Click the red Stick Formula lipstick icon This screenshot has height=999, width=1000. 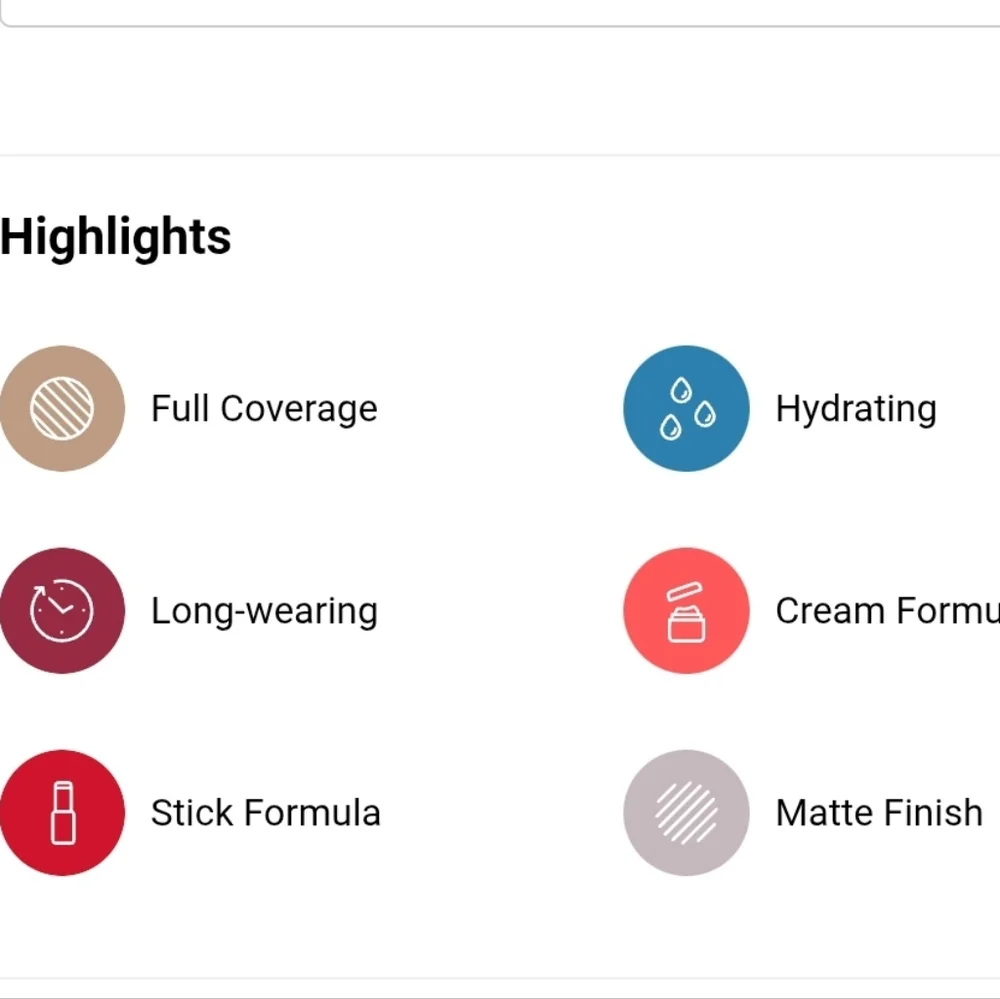point(62,813)
